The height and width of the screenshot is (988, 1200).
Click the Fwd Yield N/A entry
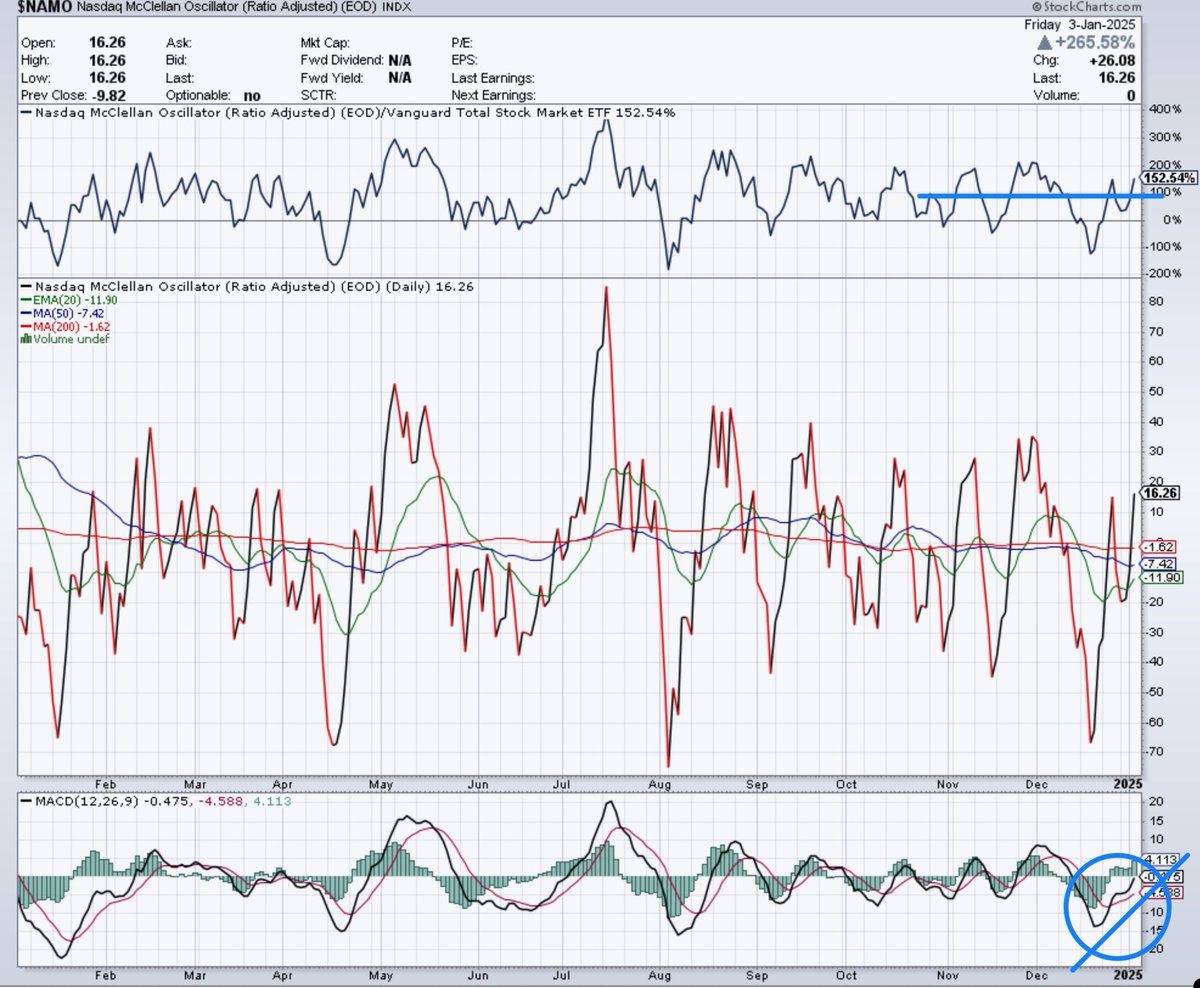[356, 78]
